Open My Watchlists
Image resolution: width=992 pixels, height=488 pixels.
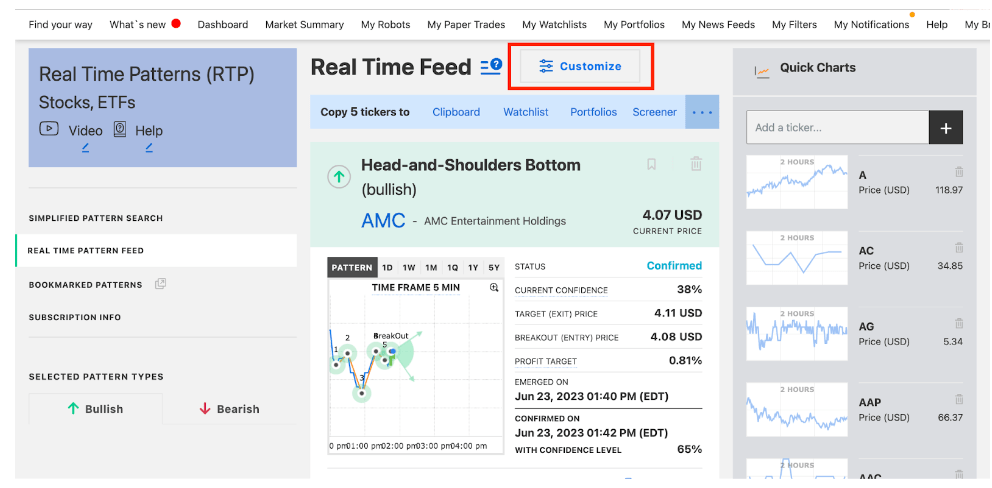tap(554, 25)
